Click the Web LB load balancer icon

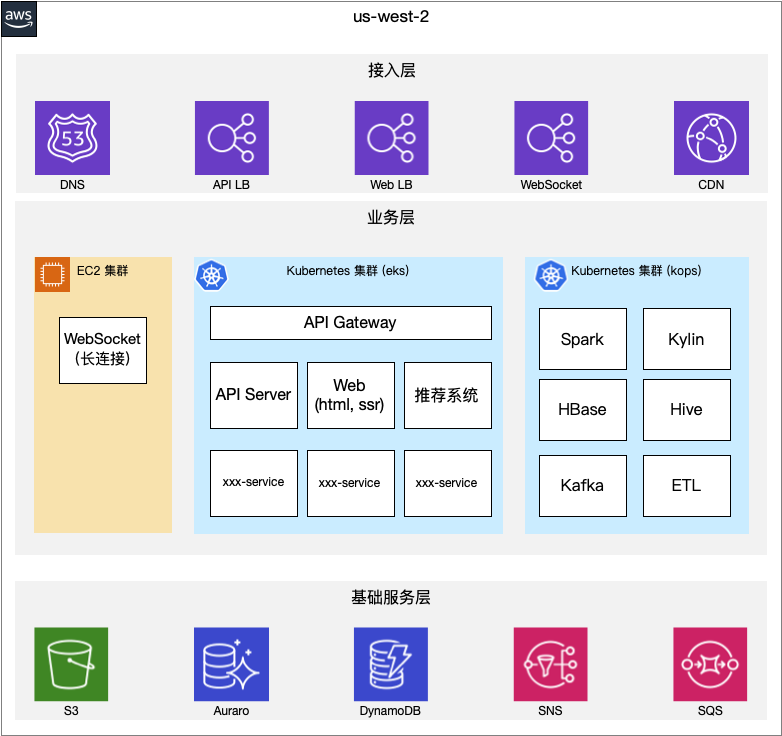click(391, 138)
